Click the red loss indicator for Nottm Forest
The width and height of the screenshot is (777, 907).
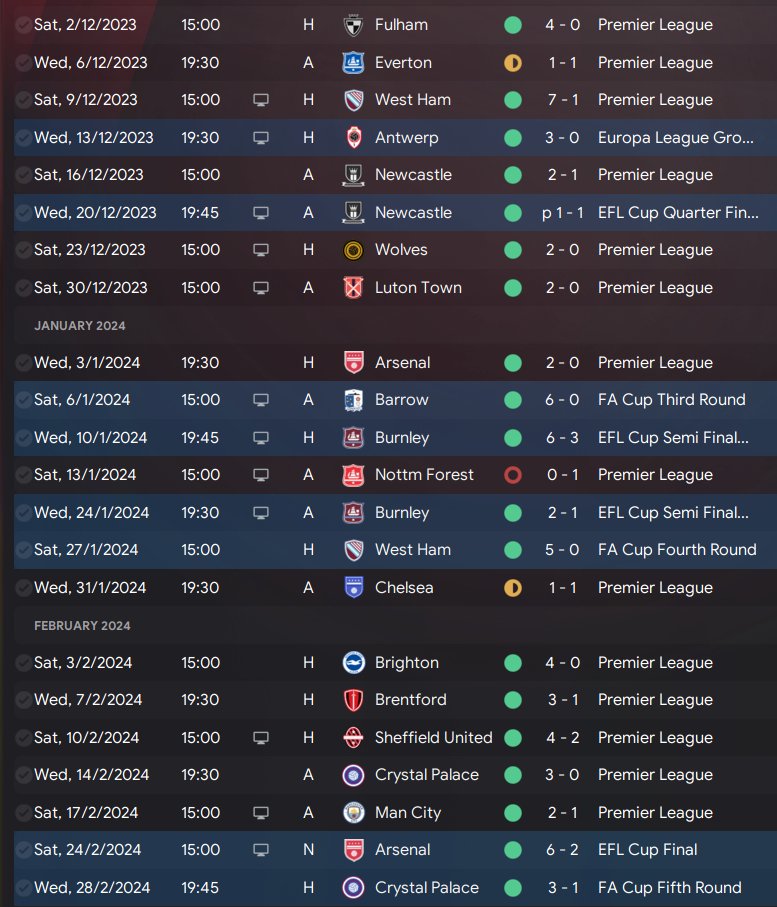pos(513,475)
